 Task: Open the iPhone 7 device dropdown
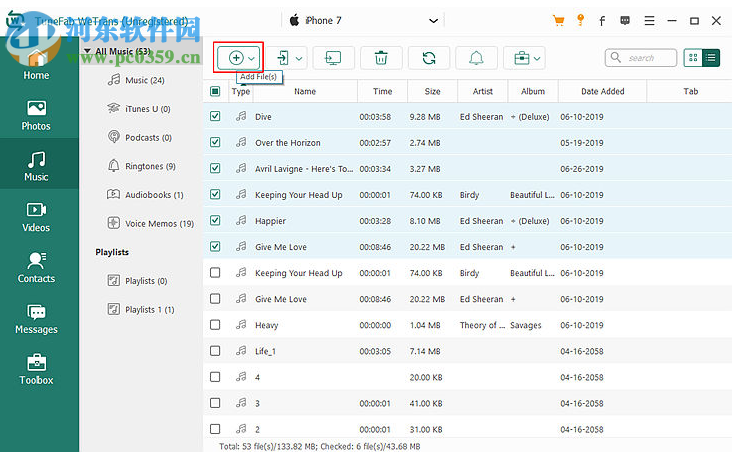[433, 21]
